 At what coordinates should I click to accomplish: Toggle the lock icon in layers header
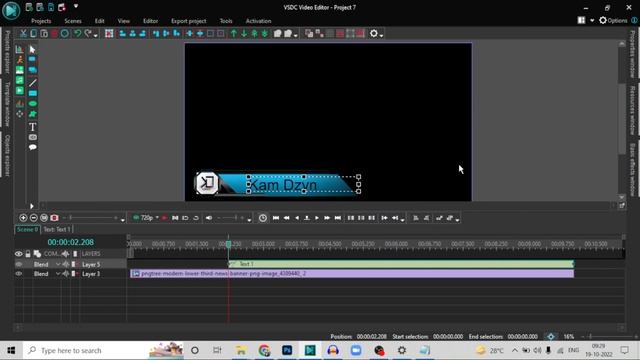[x=28, y=254]
